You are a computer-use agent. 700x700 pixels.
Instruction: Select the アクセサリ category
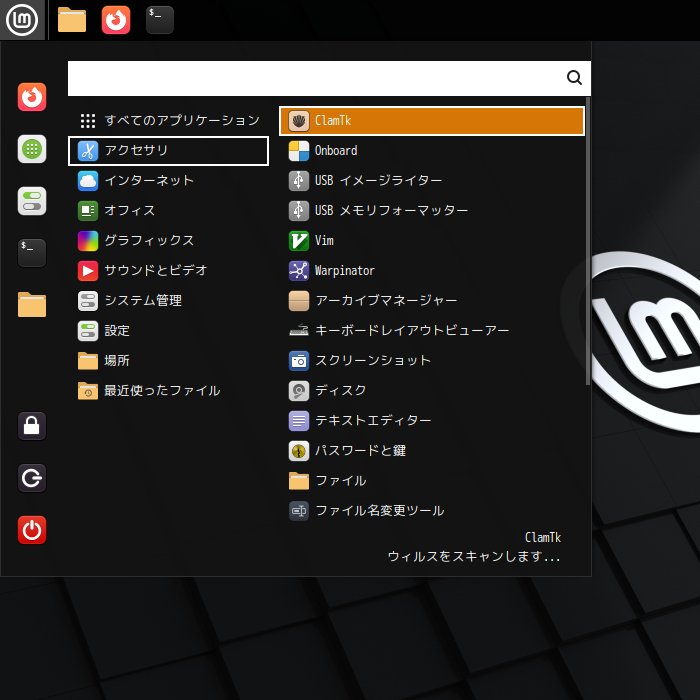click(168, 151)
